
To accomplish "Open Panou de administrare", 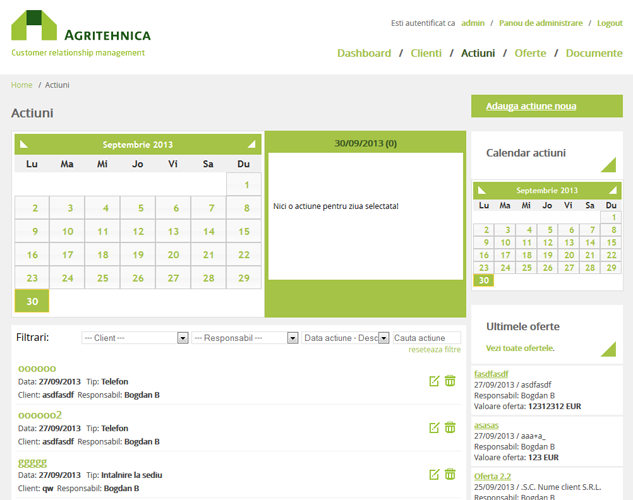I will tap(541, 23).
